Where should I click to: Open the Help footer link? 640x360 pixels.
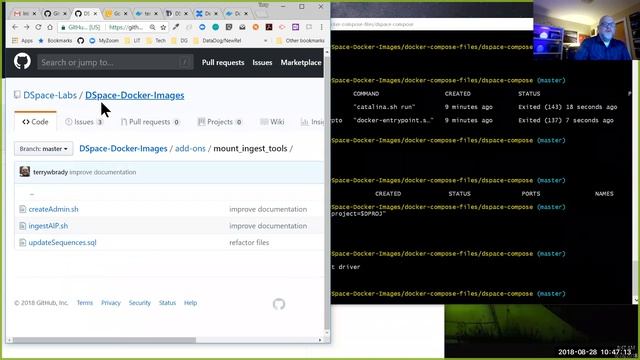pyautogui.click(x=191, y=303)
